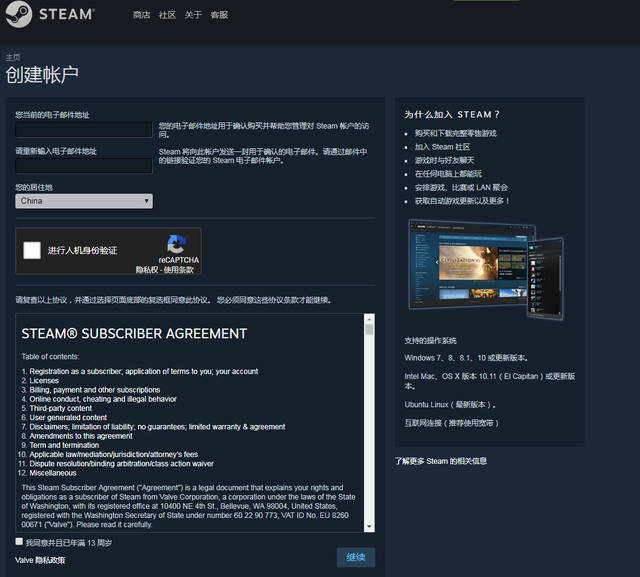Click 'Third-party content' contents entry
Screen dimensions: 640x577
tap(60, 408)
